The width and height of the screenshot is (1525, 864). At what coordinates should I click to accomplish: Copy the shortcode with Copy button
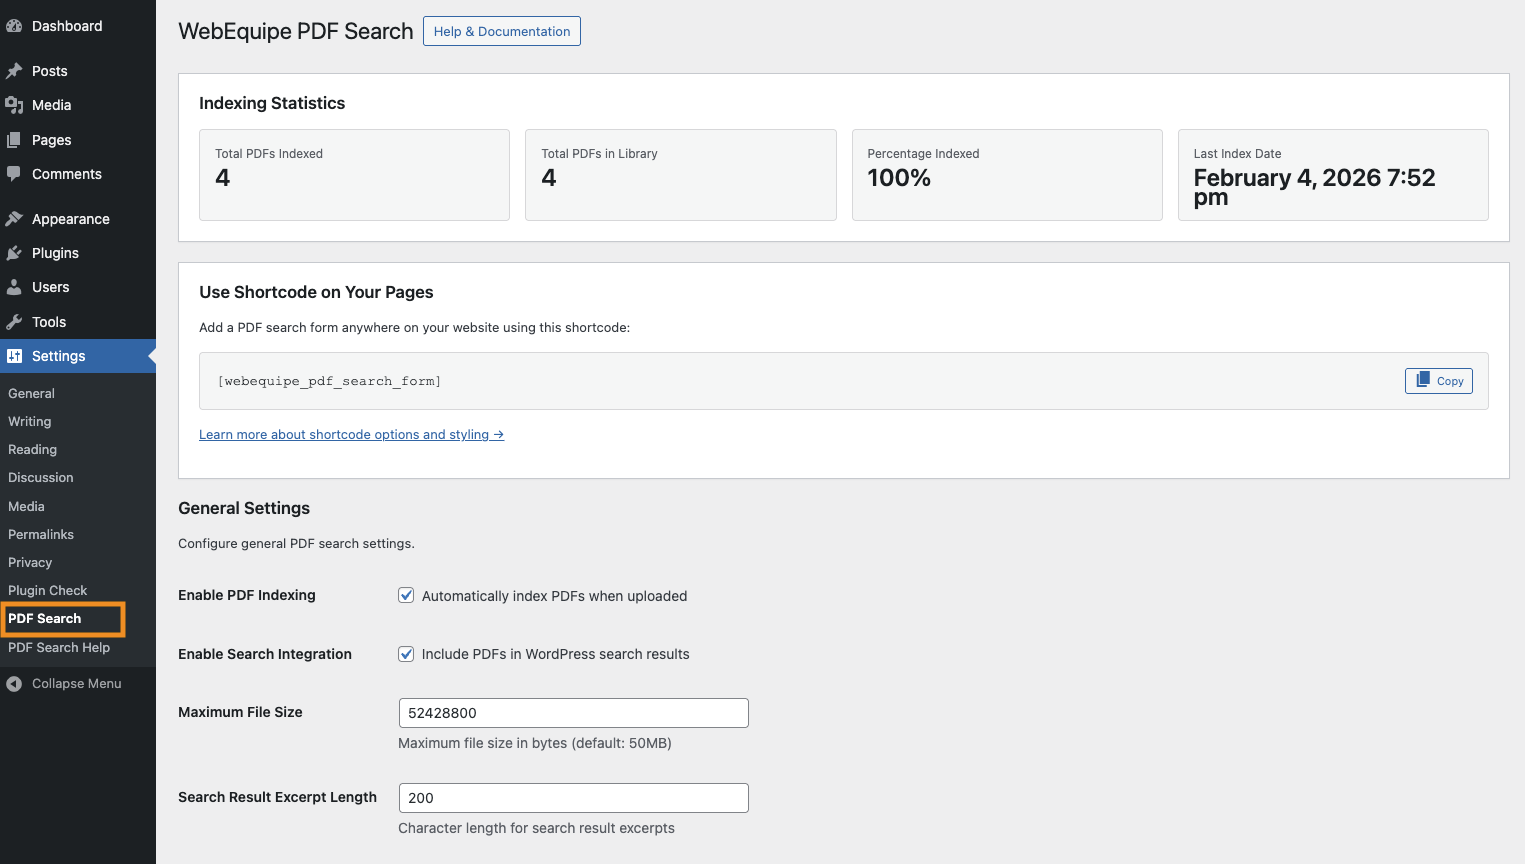click(x=1438, y=381)
